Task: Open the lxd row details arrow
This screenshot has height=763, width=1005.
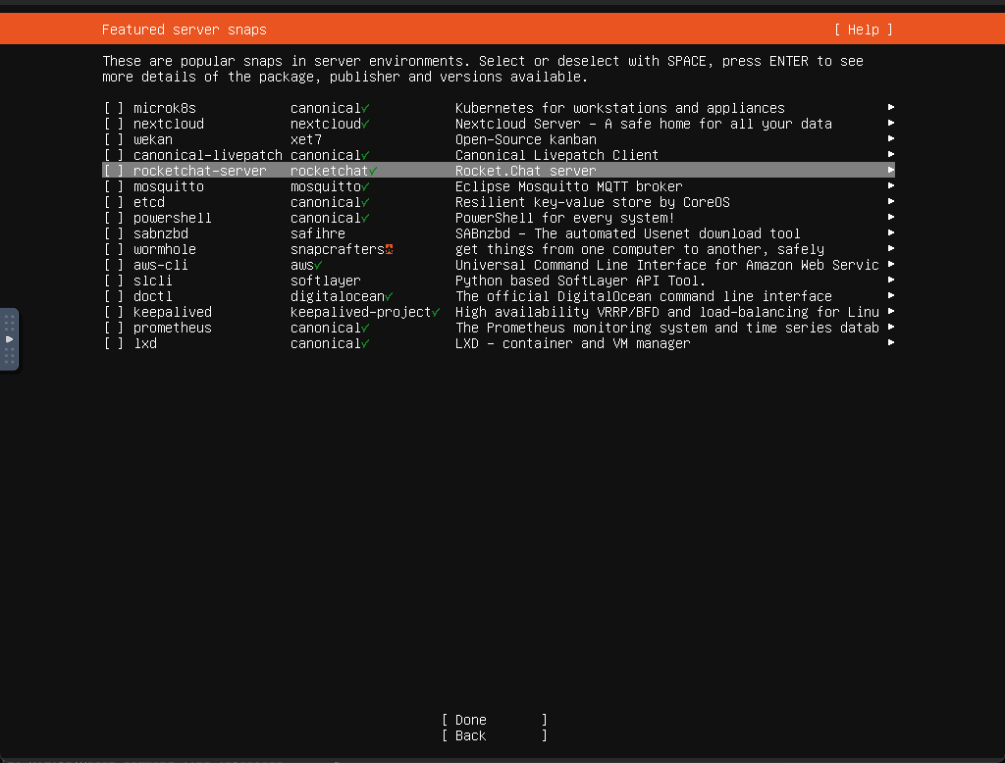Action: click(x=891, y=342)
